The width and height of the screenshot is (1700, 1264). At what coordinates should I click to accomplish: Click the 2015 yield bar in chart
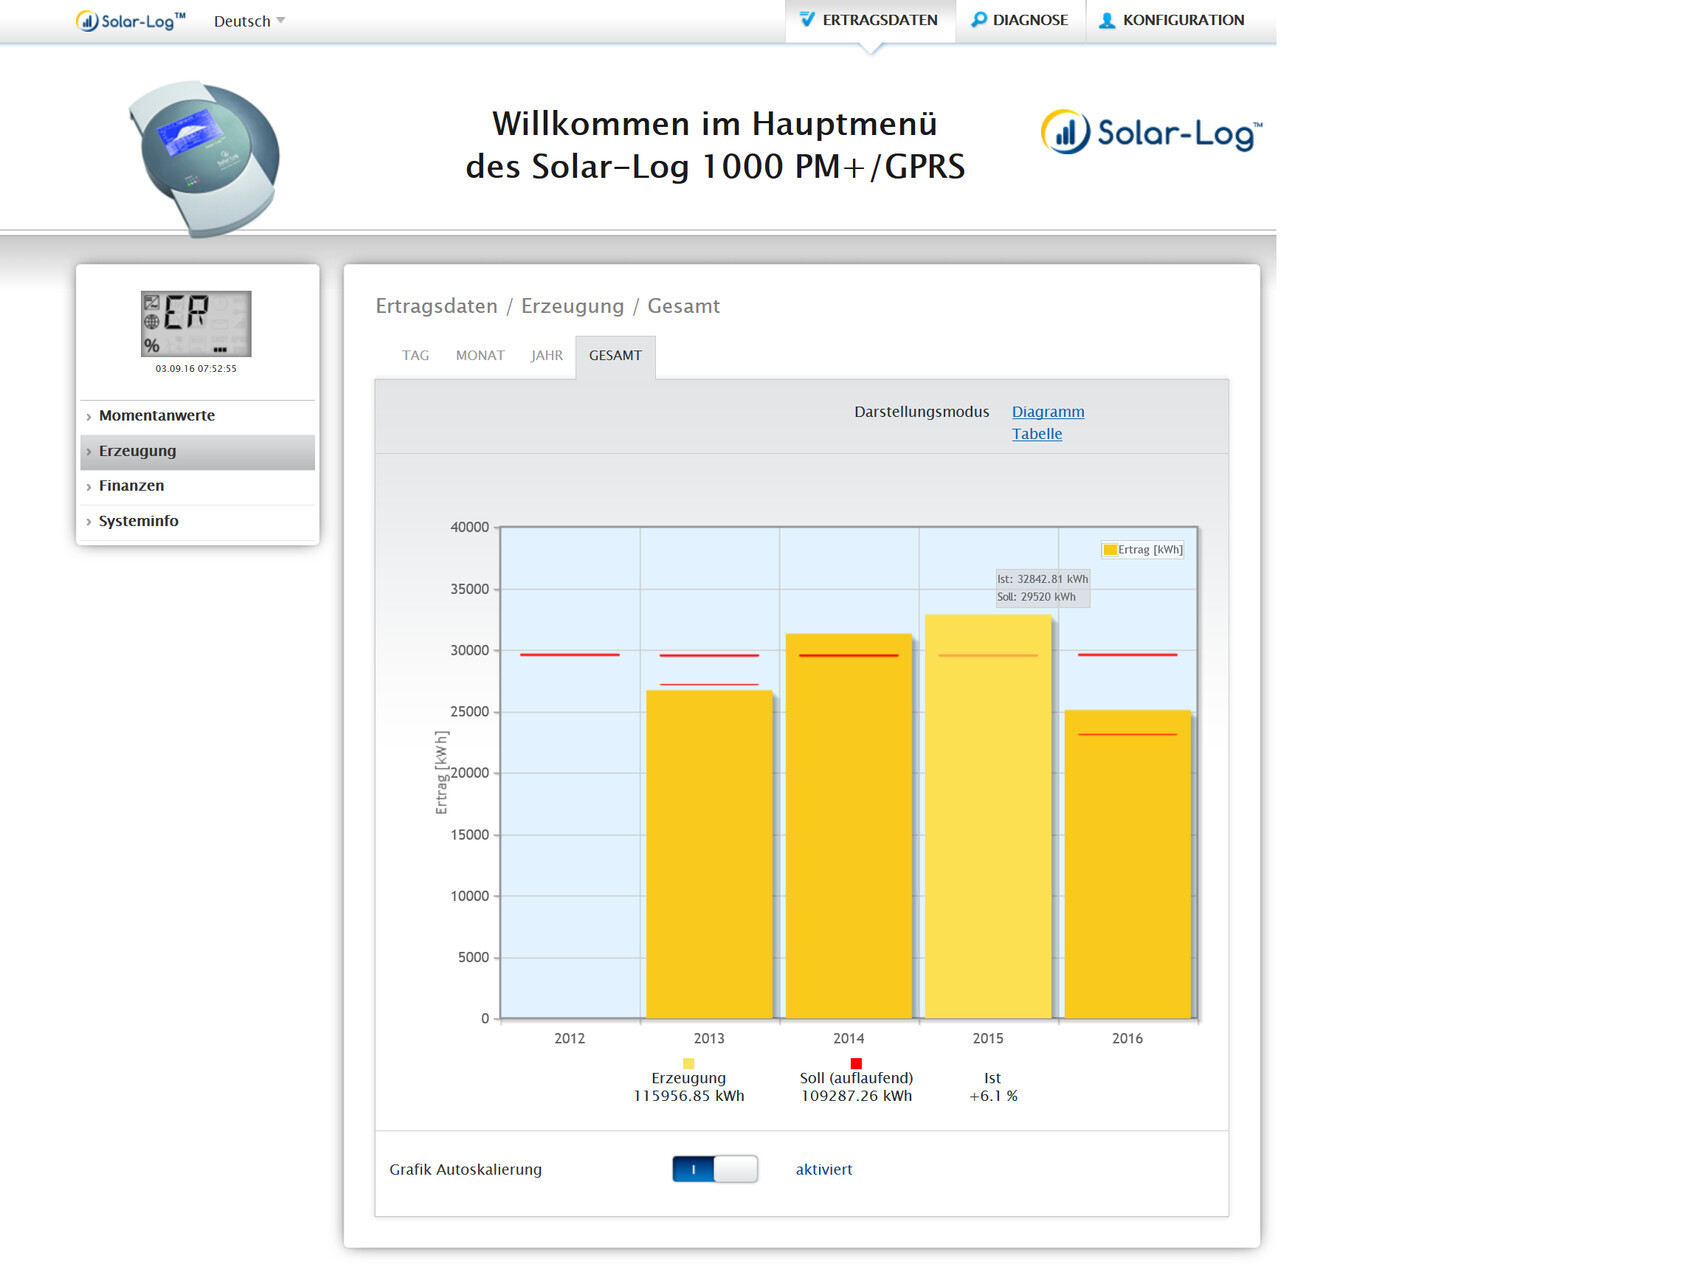[x=987, y=820]
